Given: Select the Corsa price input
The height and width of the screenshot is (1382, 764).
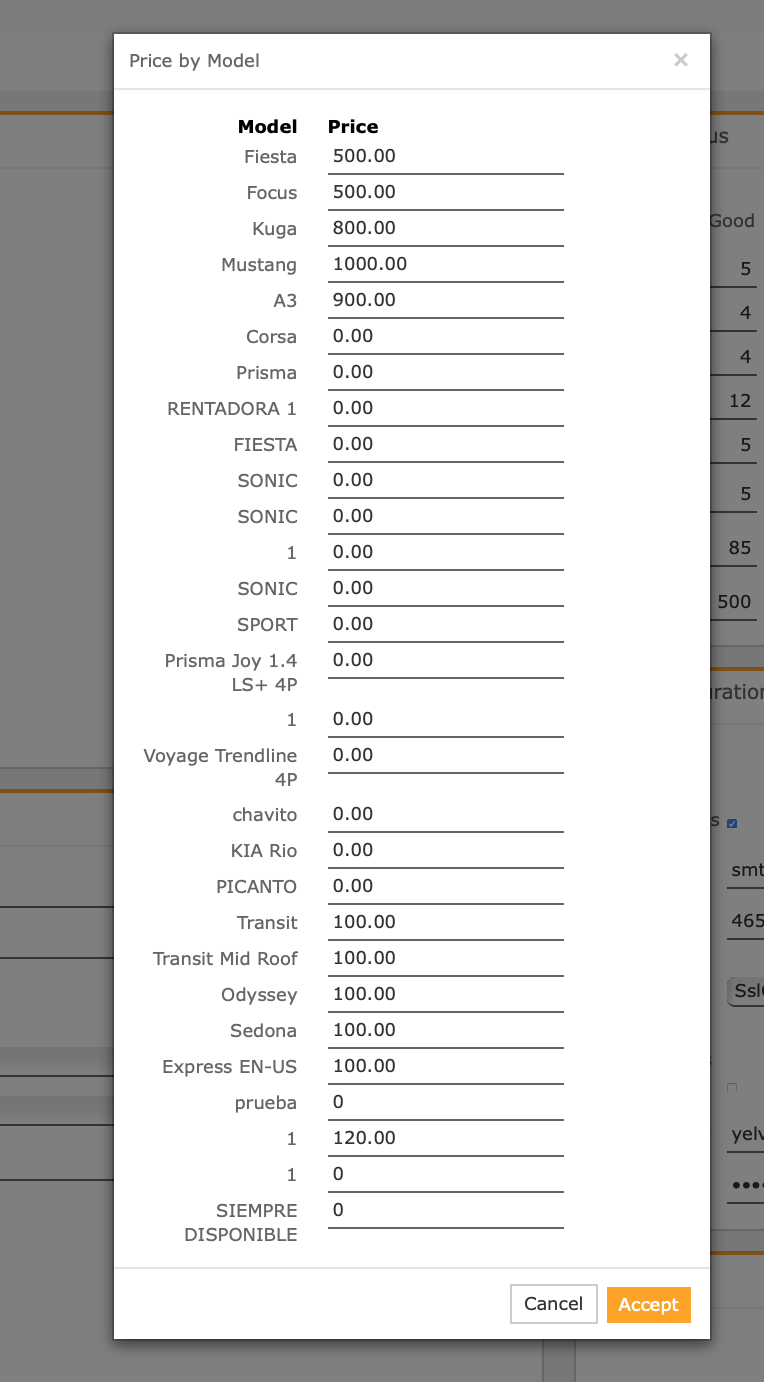Looking at the screenshot, I should coord(446,336).
